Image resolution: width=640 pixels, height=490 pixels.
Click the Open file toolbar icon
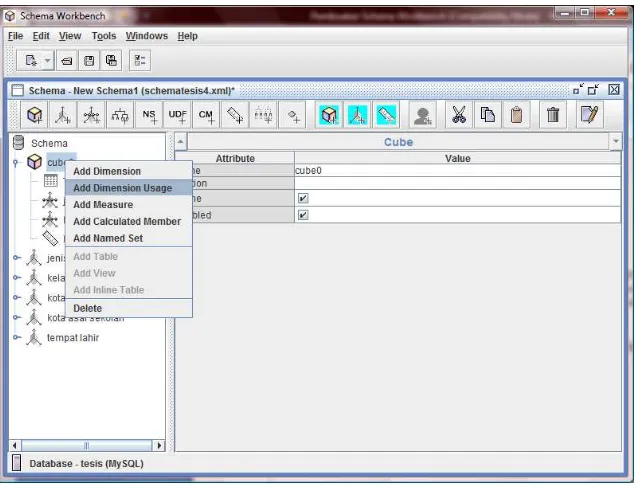(67, 61)
